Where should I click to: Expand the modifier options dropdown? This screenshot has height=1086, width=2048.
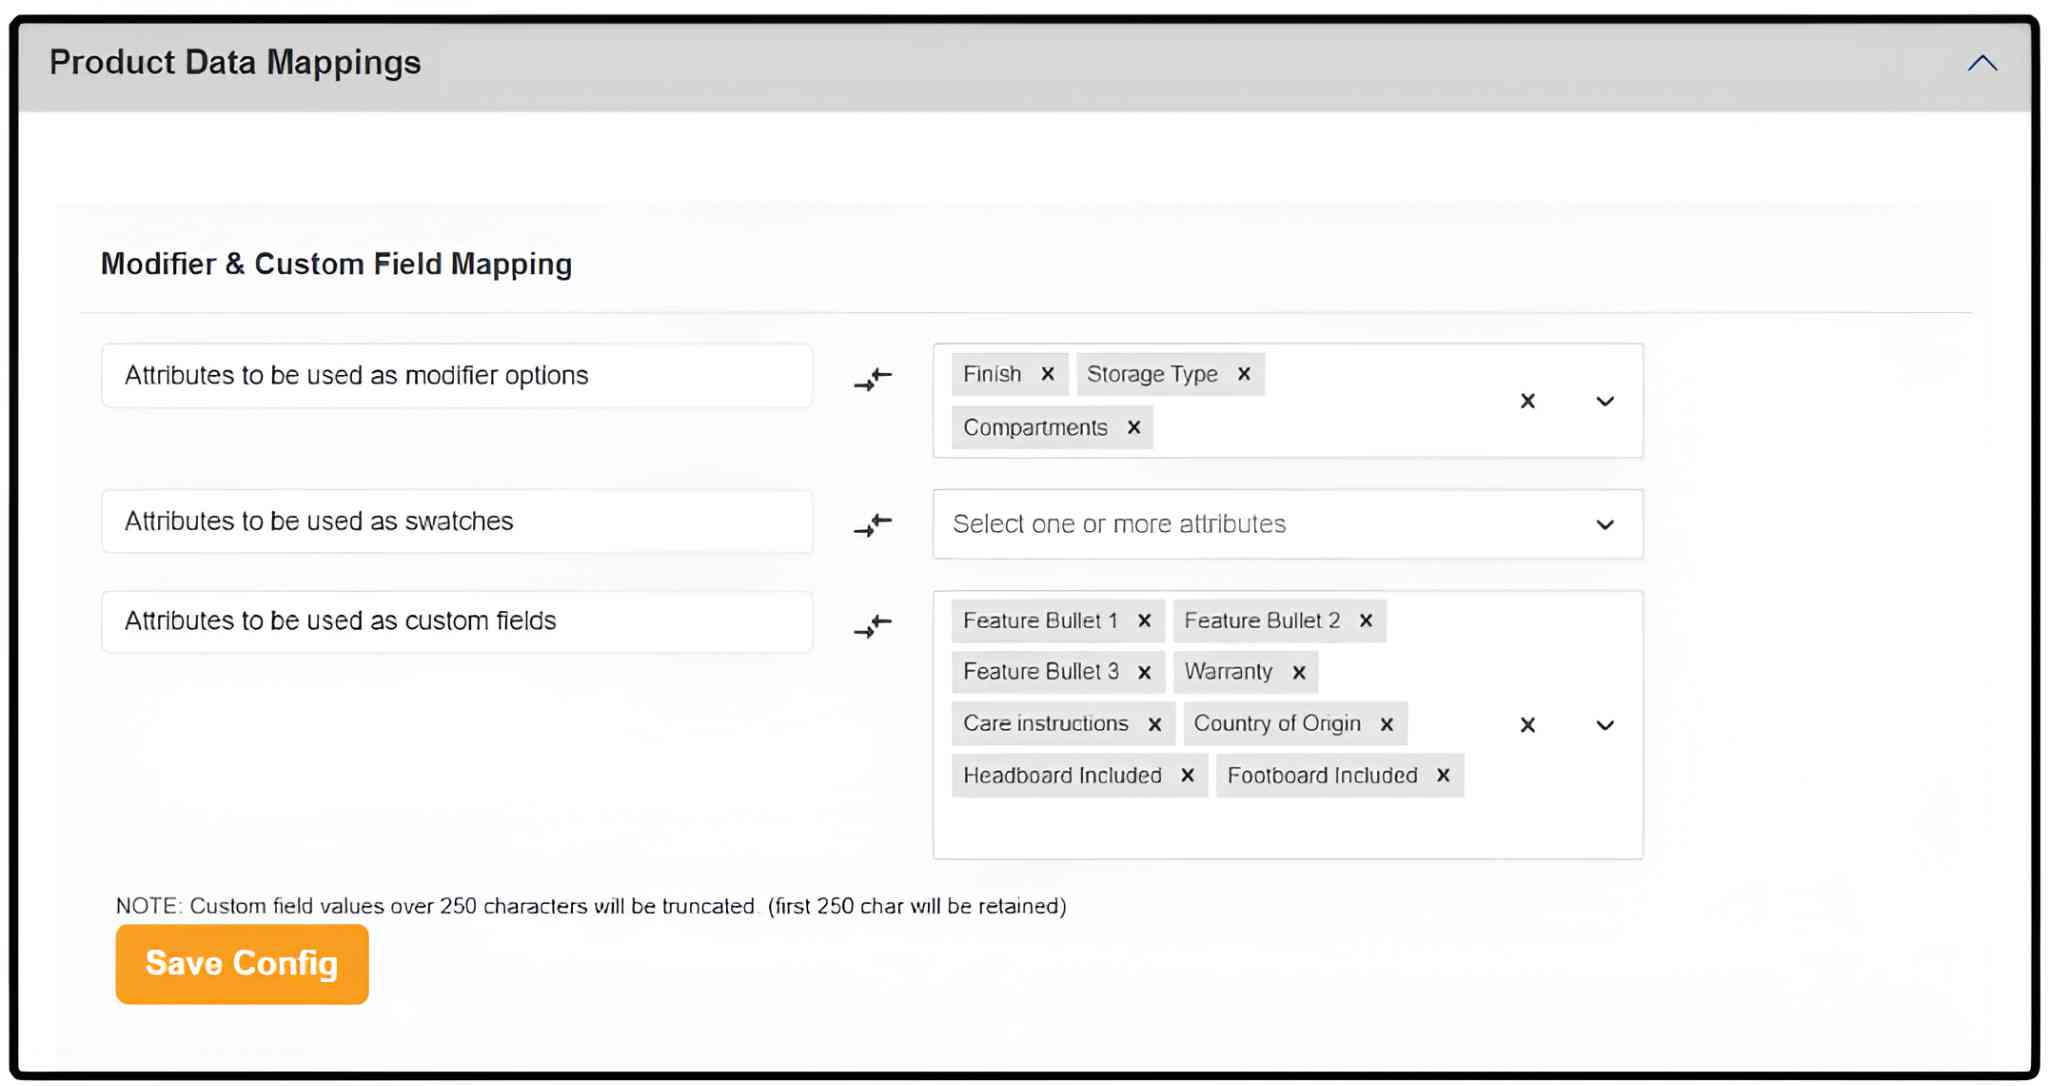pos(1605,401)
